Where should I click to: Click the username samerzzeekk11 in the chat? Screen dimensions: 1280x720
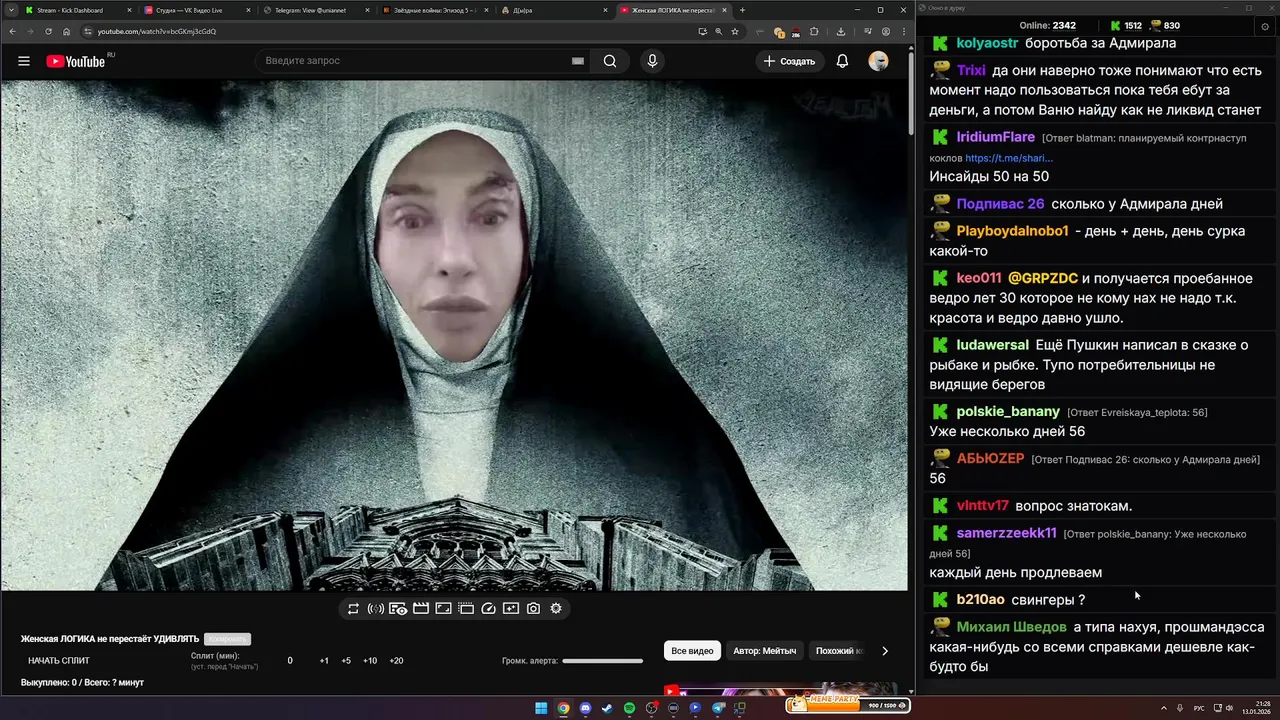click(x=1007, y=533)
